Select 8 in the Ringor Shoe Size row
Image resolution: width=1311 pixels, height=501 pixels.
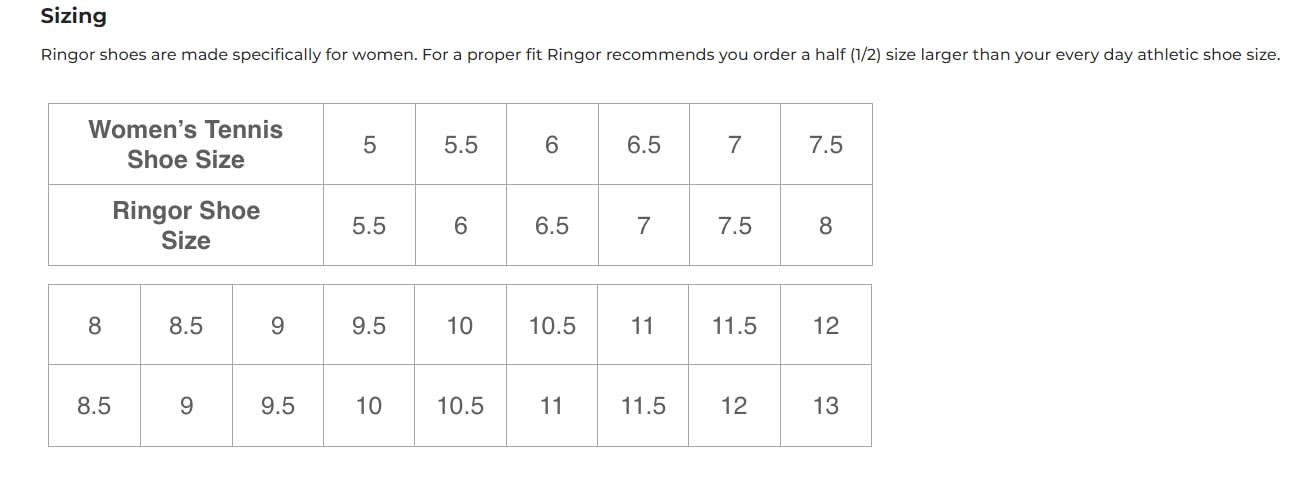click(x=826, y=225)
